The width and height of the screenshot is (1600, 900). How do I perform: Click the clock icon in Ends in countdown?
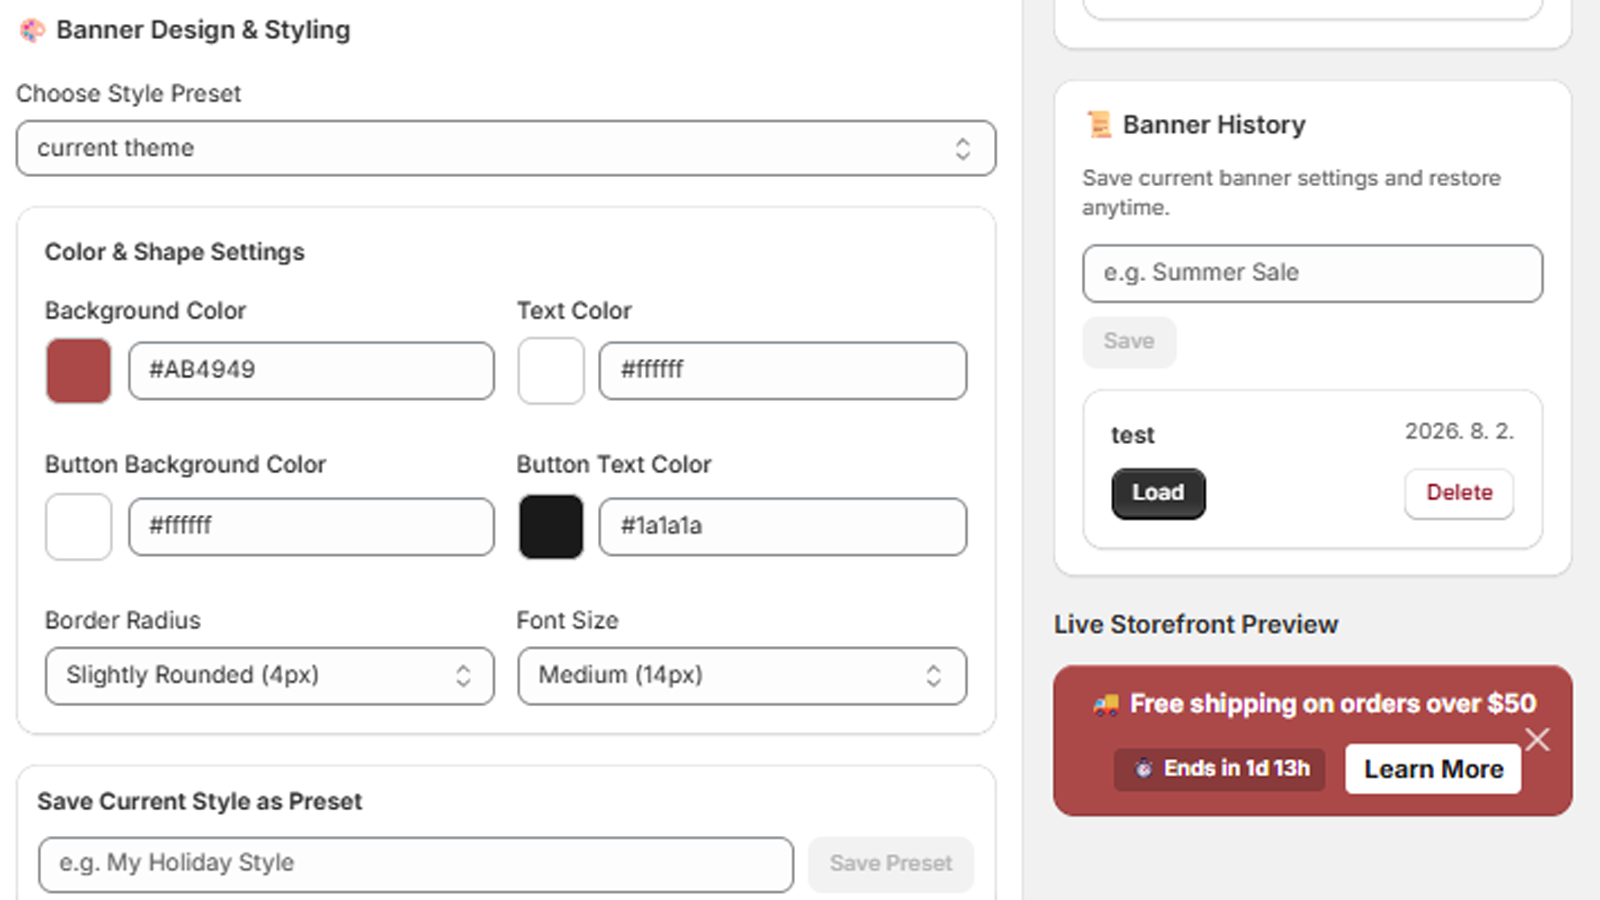click(1143, 769)
